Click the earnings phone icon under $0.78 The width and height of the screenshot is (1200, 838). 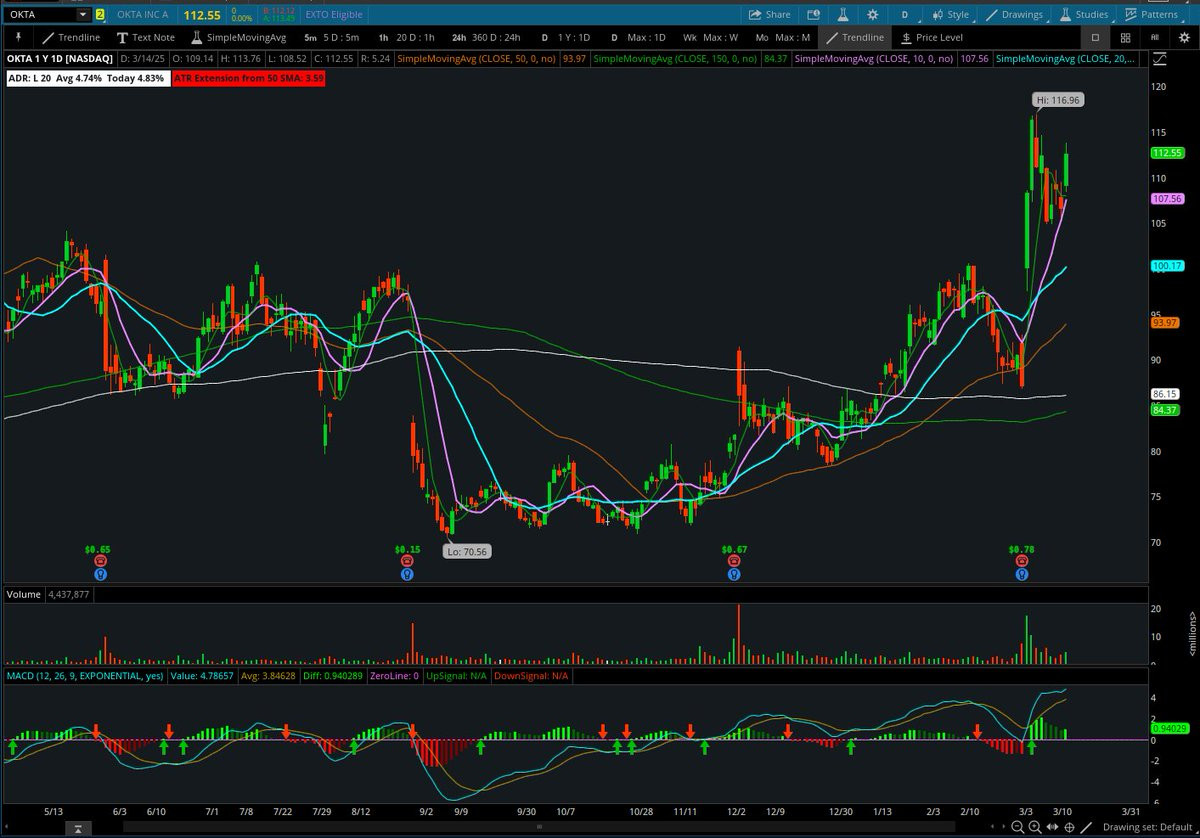tap(1021, 562)
